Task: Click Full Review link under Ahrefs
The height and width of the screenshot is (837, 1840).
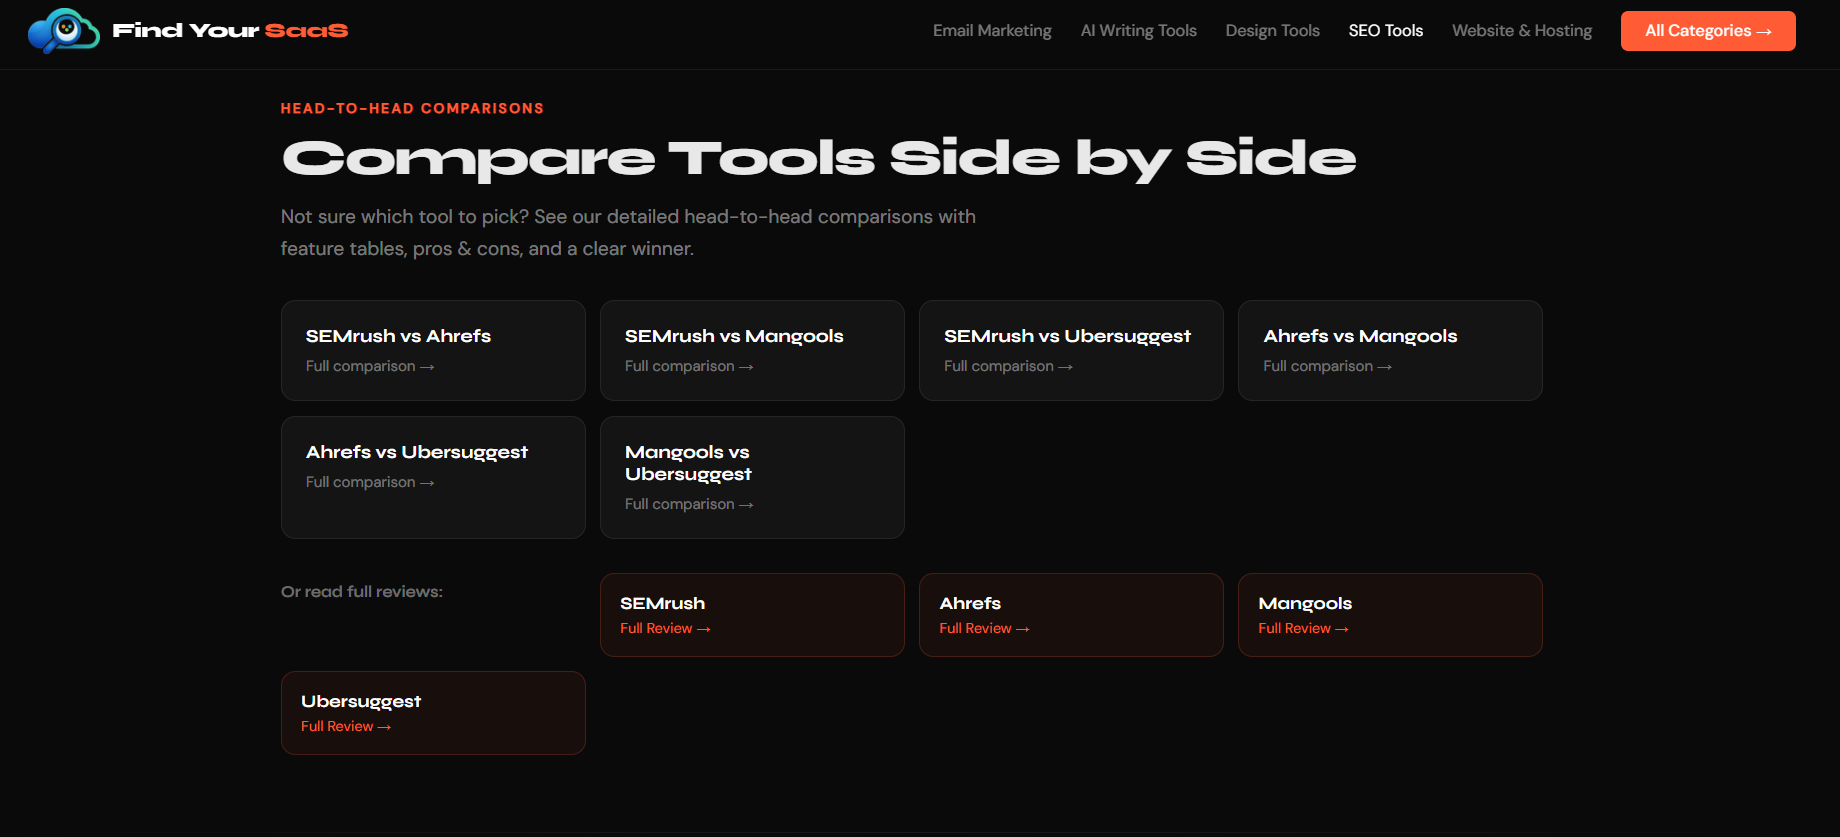Action: 984,628
